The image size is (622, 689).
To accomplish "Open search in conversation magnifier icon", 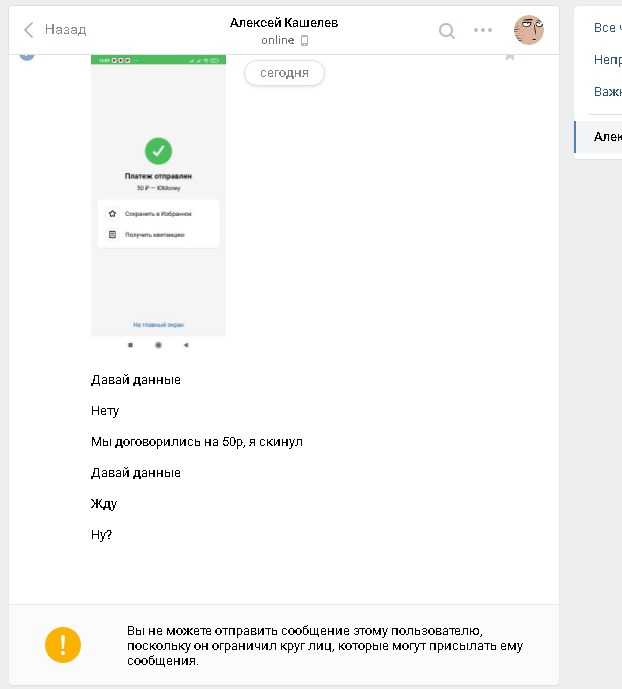I will (x=447, y=30).
